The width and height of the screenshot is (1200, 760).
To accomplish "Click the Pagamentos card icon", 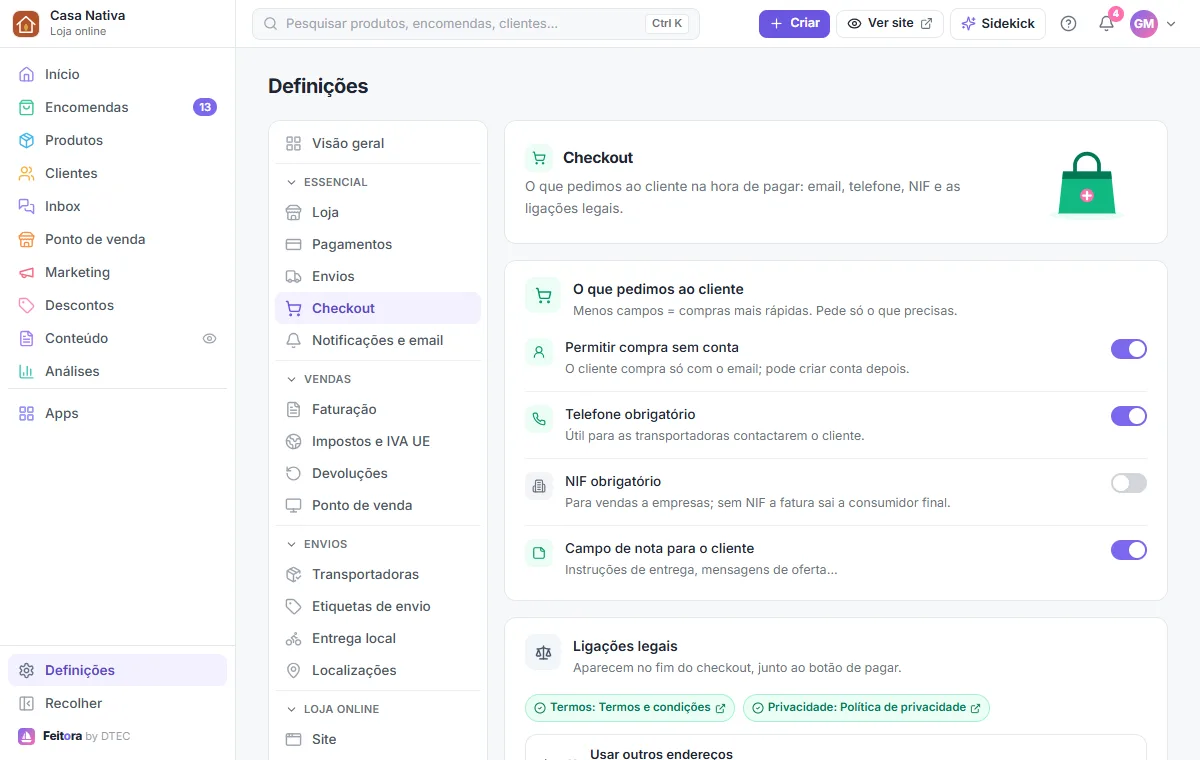I will point(293,244).
